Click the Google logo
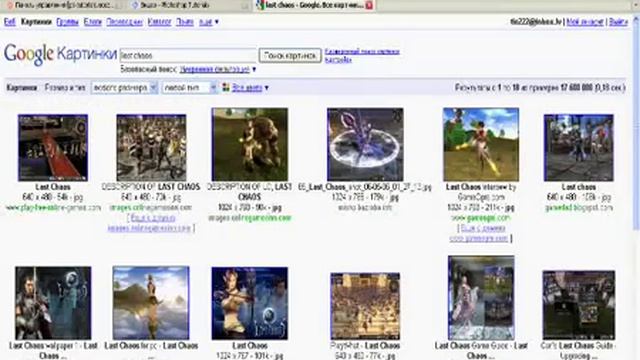 point(29,54)
